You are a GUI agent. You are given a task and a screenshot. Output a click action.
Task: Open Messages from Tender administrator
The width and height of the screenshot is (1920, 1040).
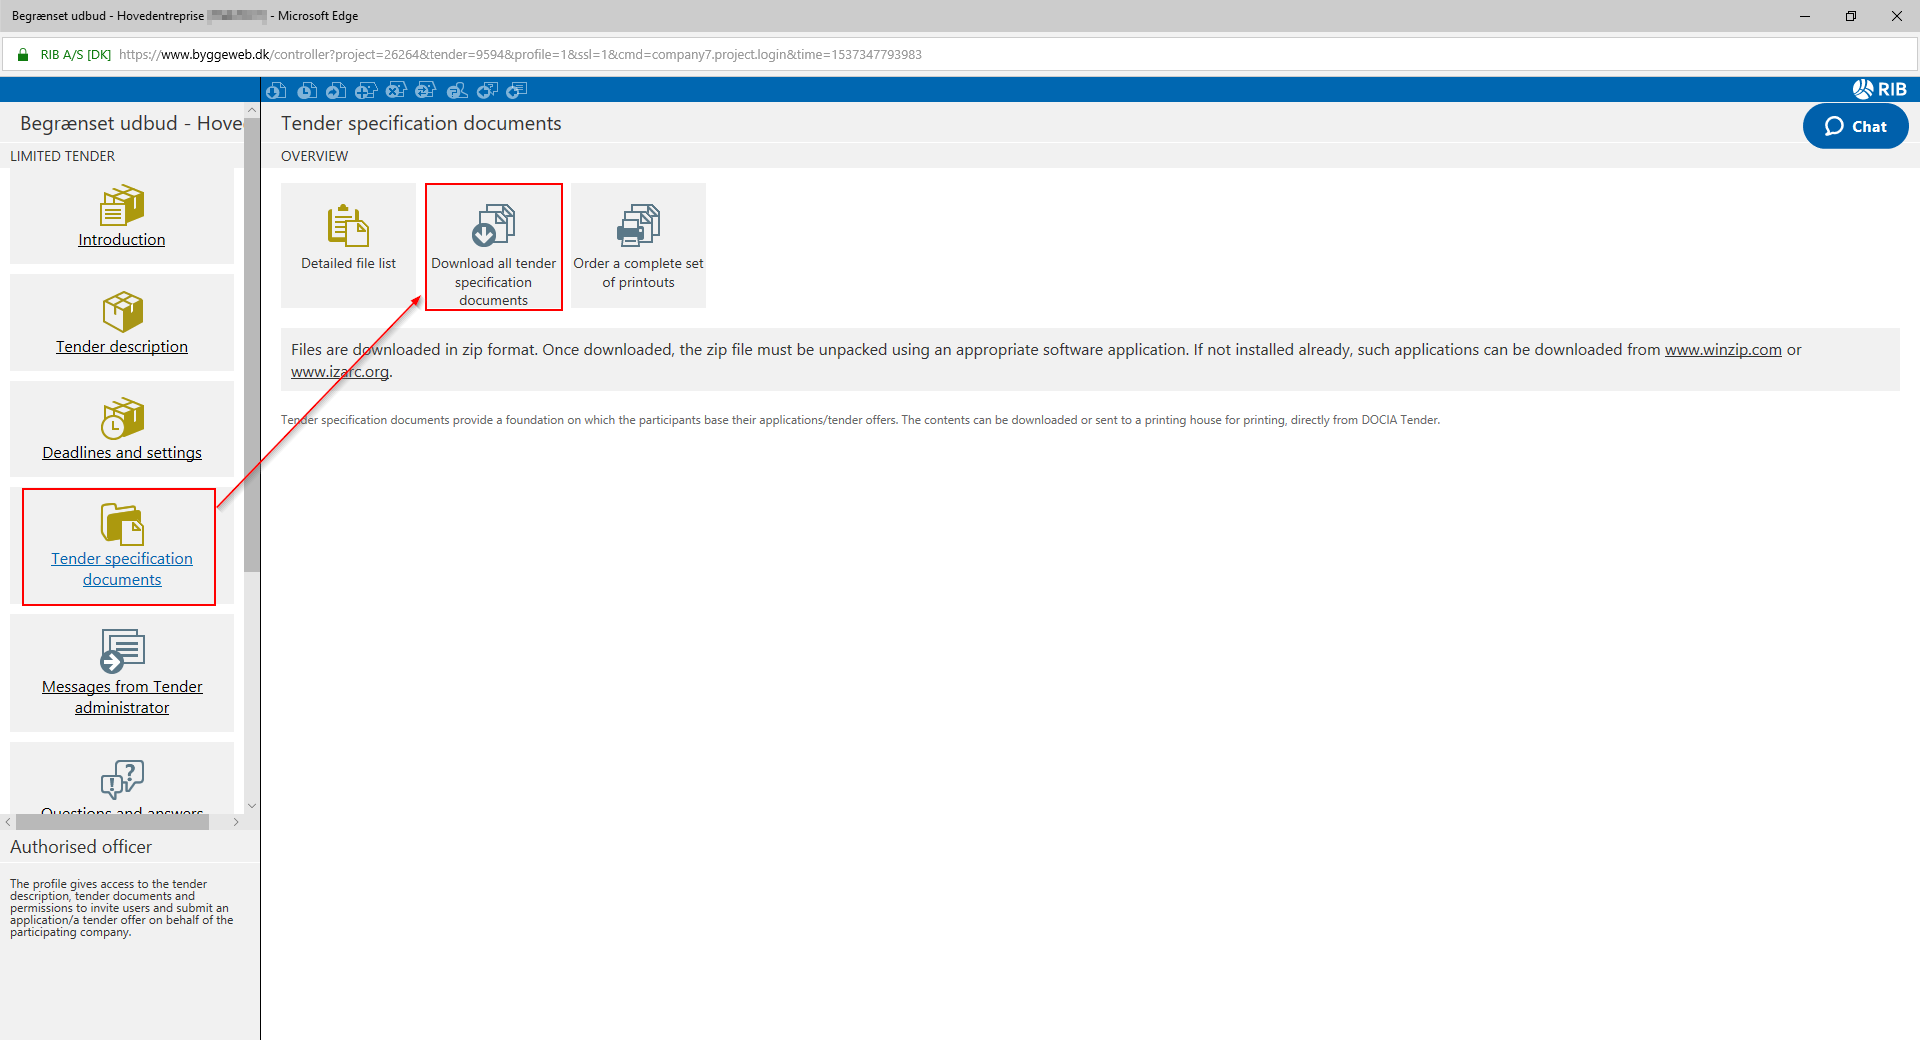pos(122,697)
